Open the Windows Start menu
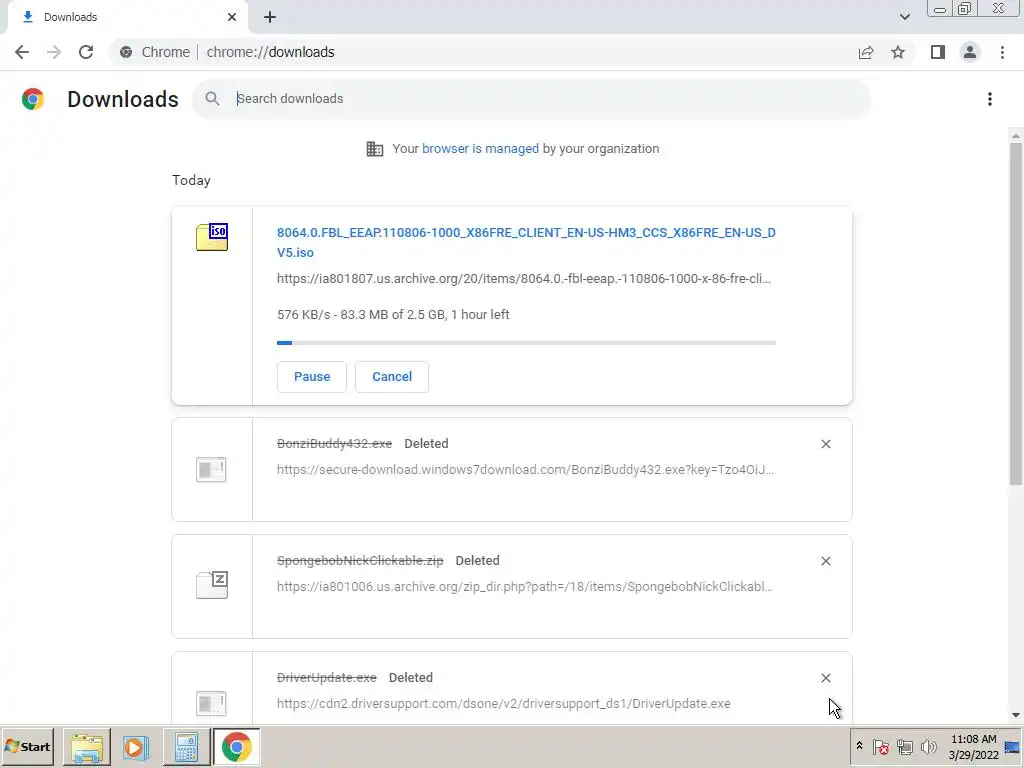 [28, 746]
